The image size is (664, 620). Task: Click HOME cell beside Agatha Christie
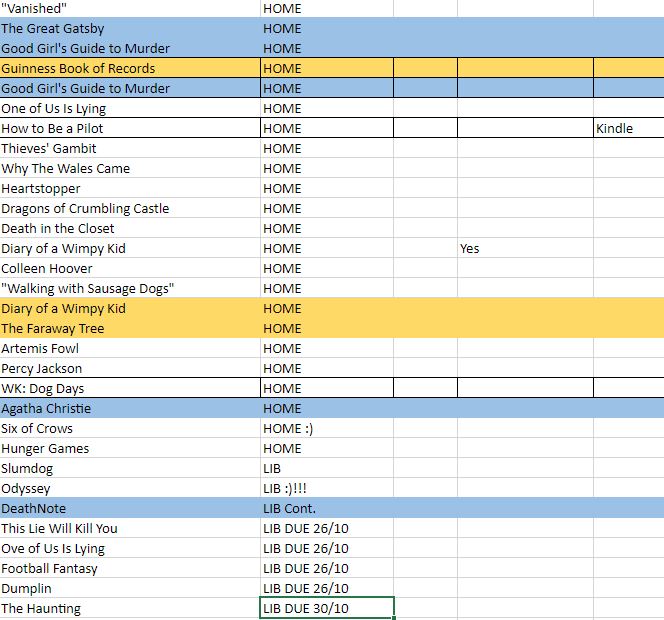pyautogui.click(x=327, y=408)
